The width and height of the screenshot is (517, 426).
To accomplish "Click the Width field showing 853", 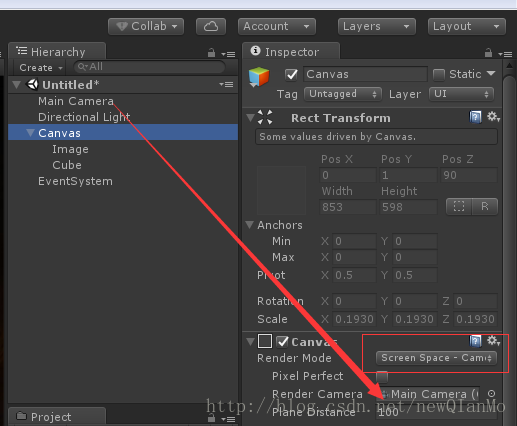I will [348, 207].
